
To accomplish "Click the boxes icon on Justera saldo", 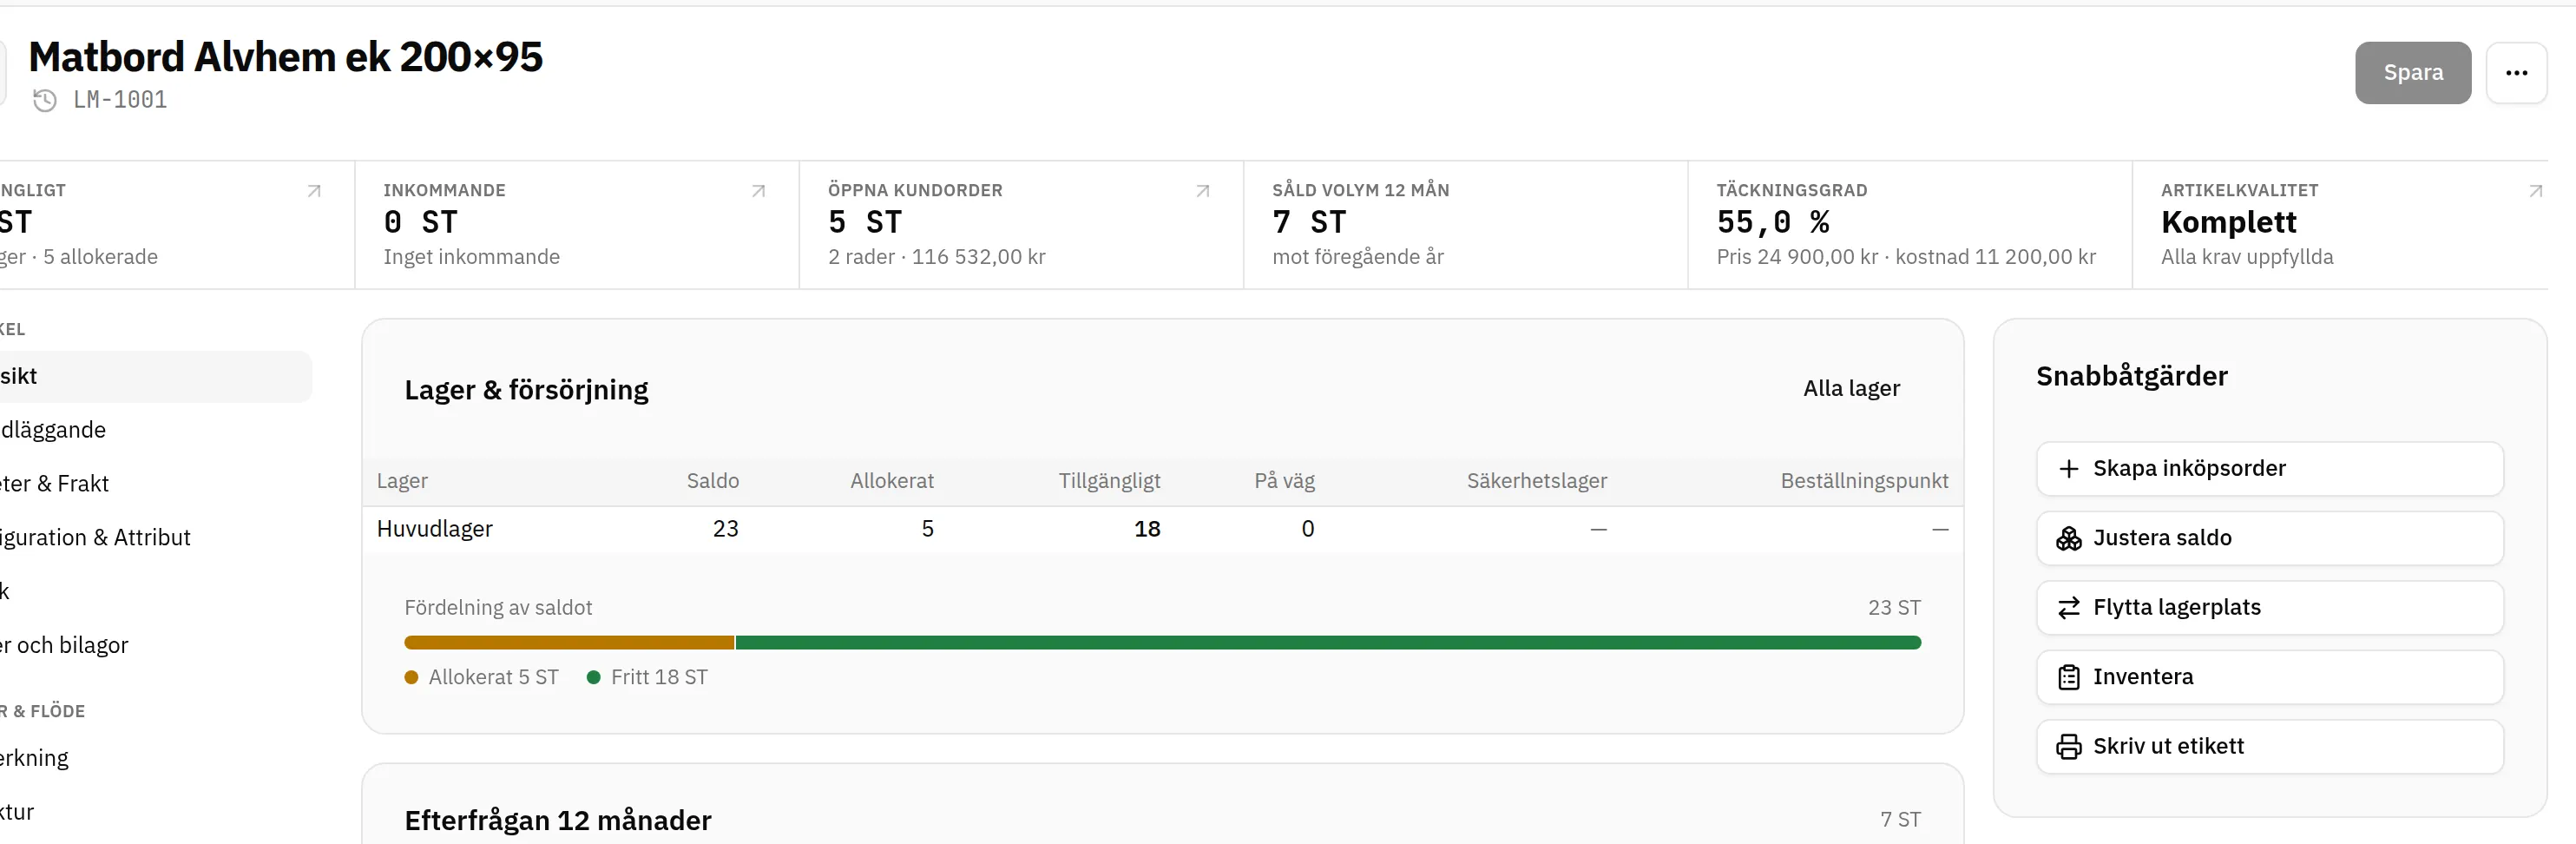I will [x=2068, y=538].
